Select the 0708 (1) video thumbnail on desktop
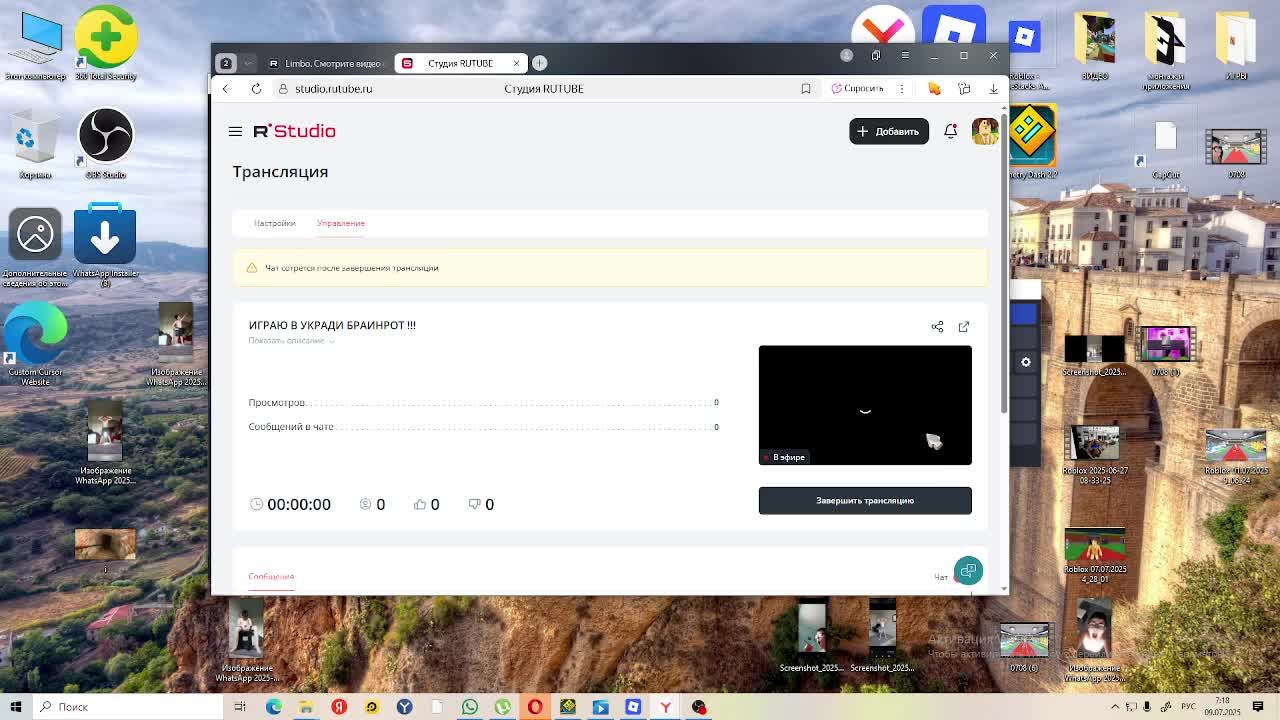This screenshot has height=720, width=1280. click(1166, 350)
